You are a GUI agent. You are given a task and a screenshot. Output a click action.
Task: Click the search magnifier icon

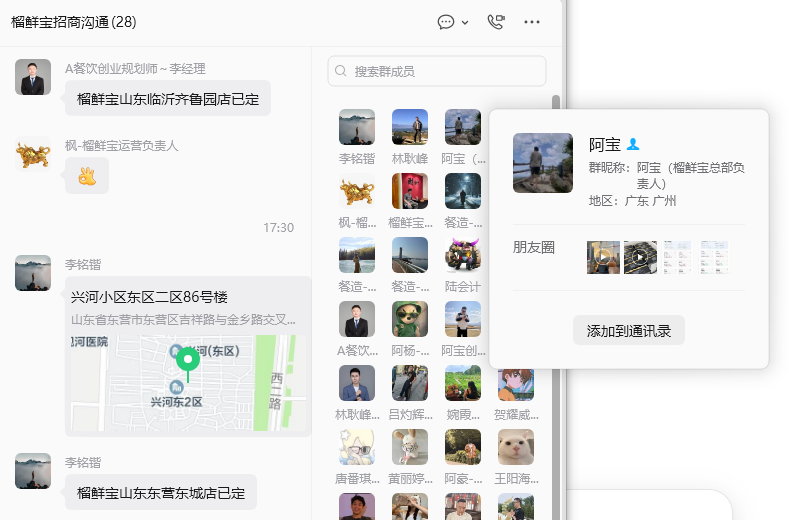point(341,71)
